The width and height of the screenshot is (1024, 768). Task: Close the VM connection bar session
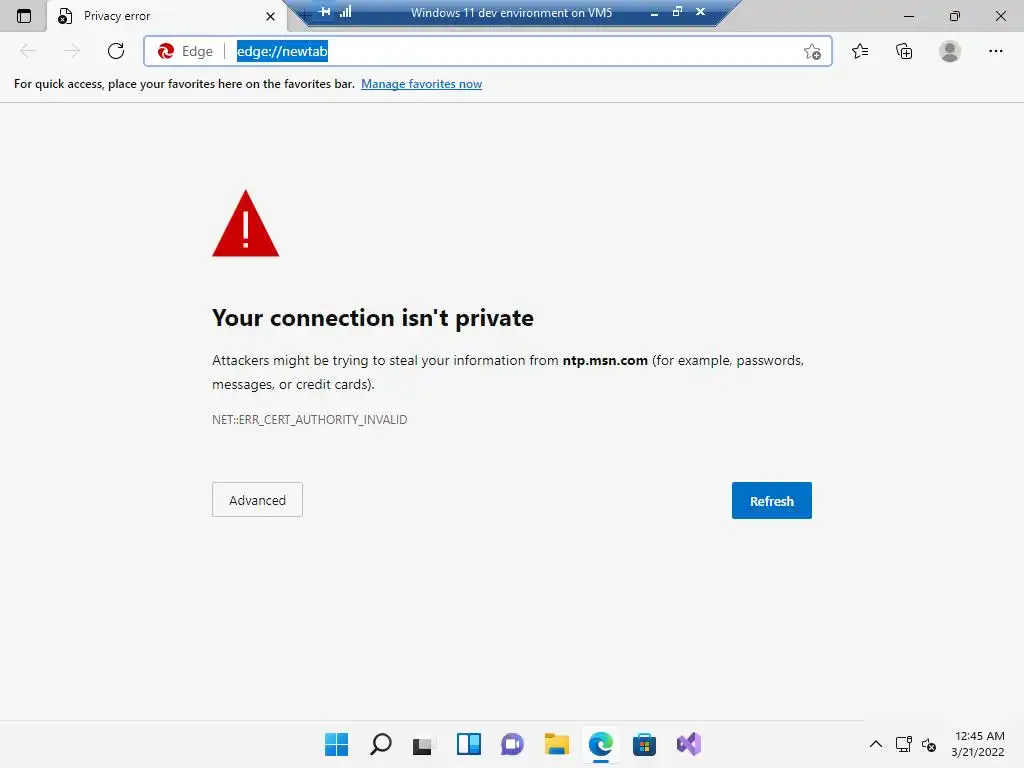(x=700, y=11)
